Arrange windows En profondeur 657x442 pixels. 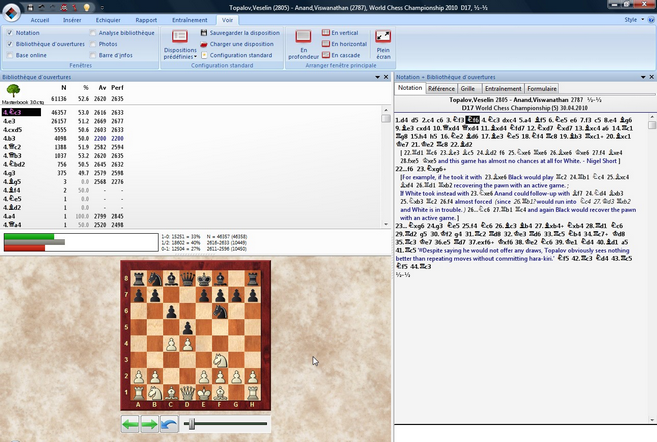[x=303, y=44]
